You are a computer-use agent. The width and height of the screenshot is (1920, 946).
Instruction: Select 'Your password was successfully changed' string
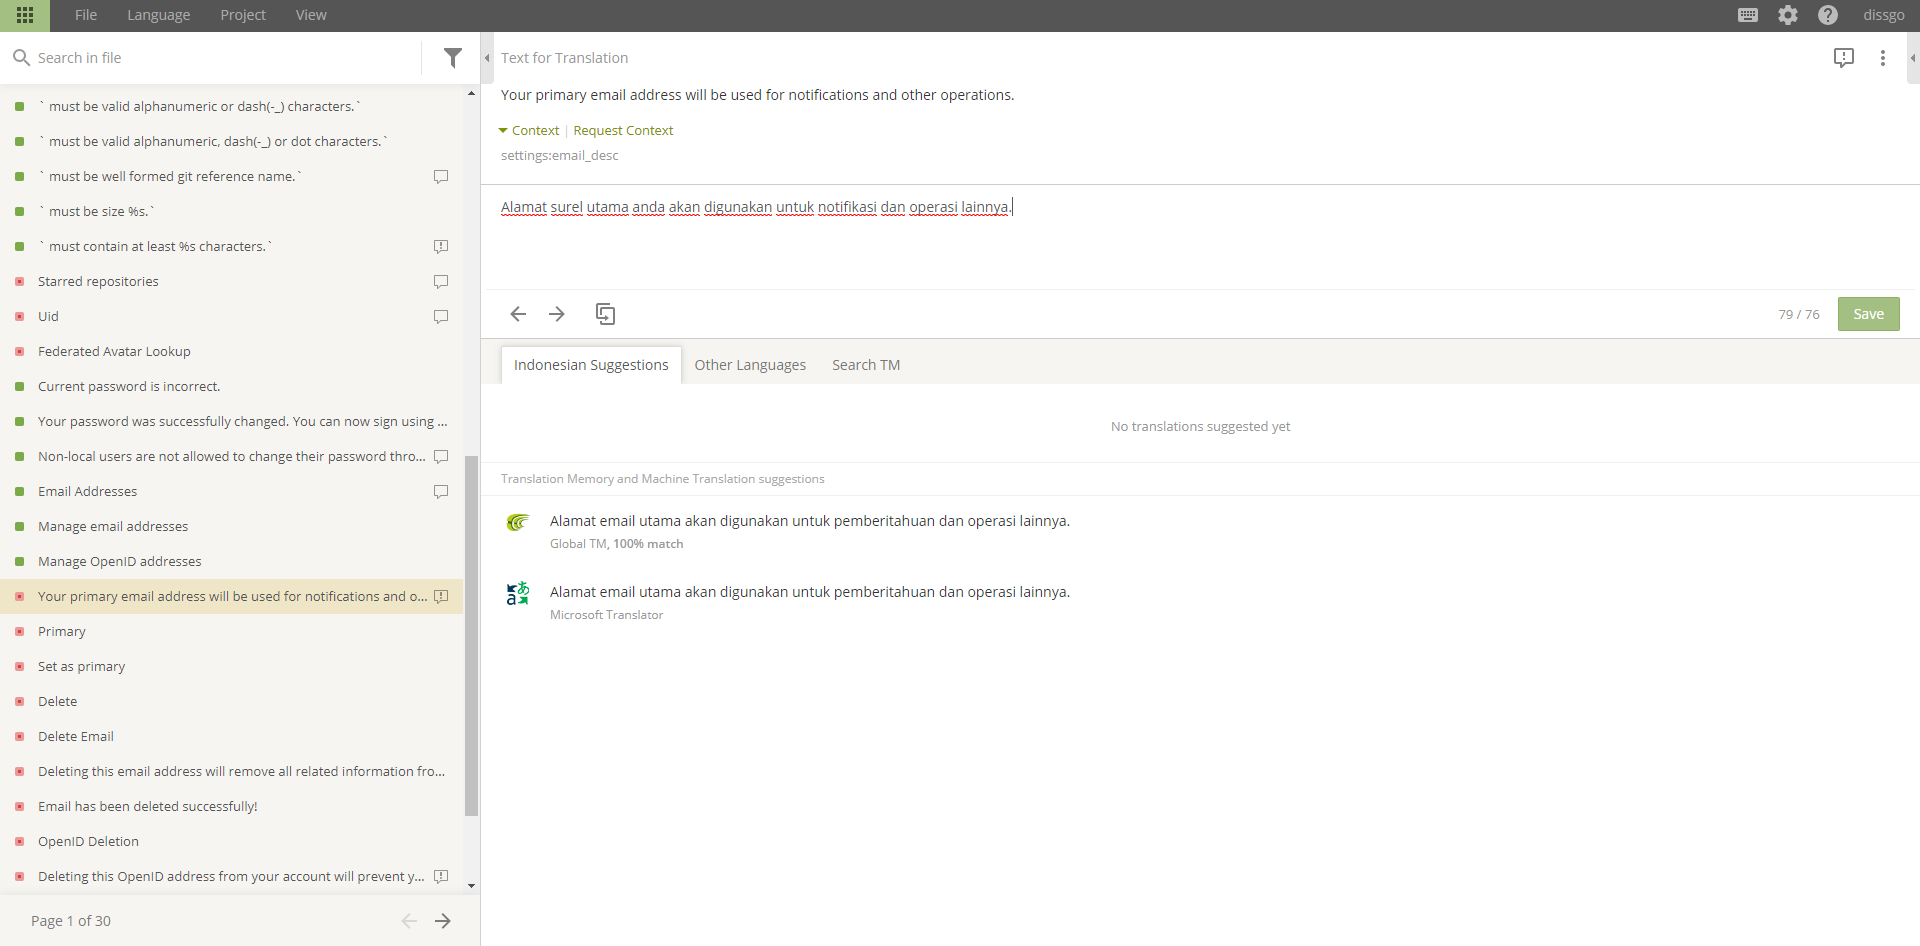point(230,422)
